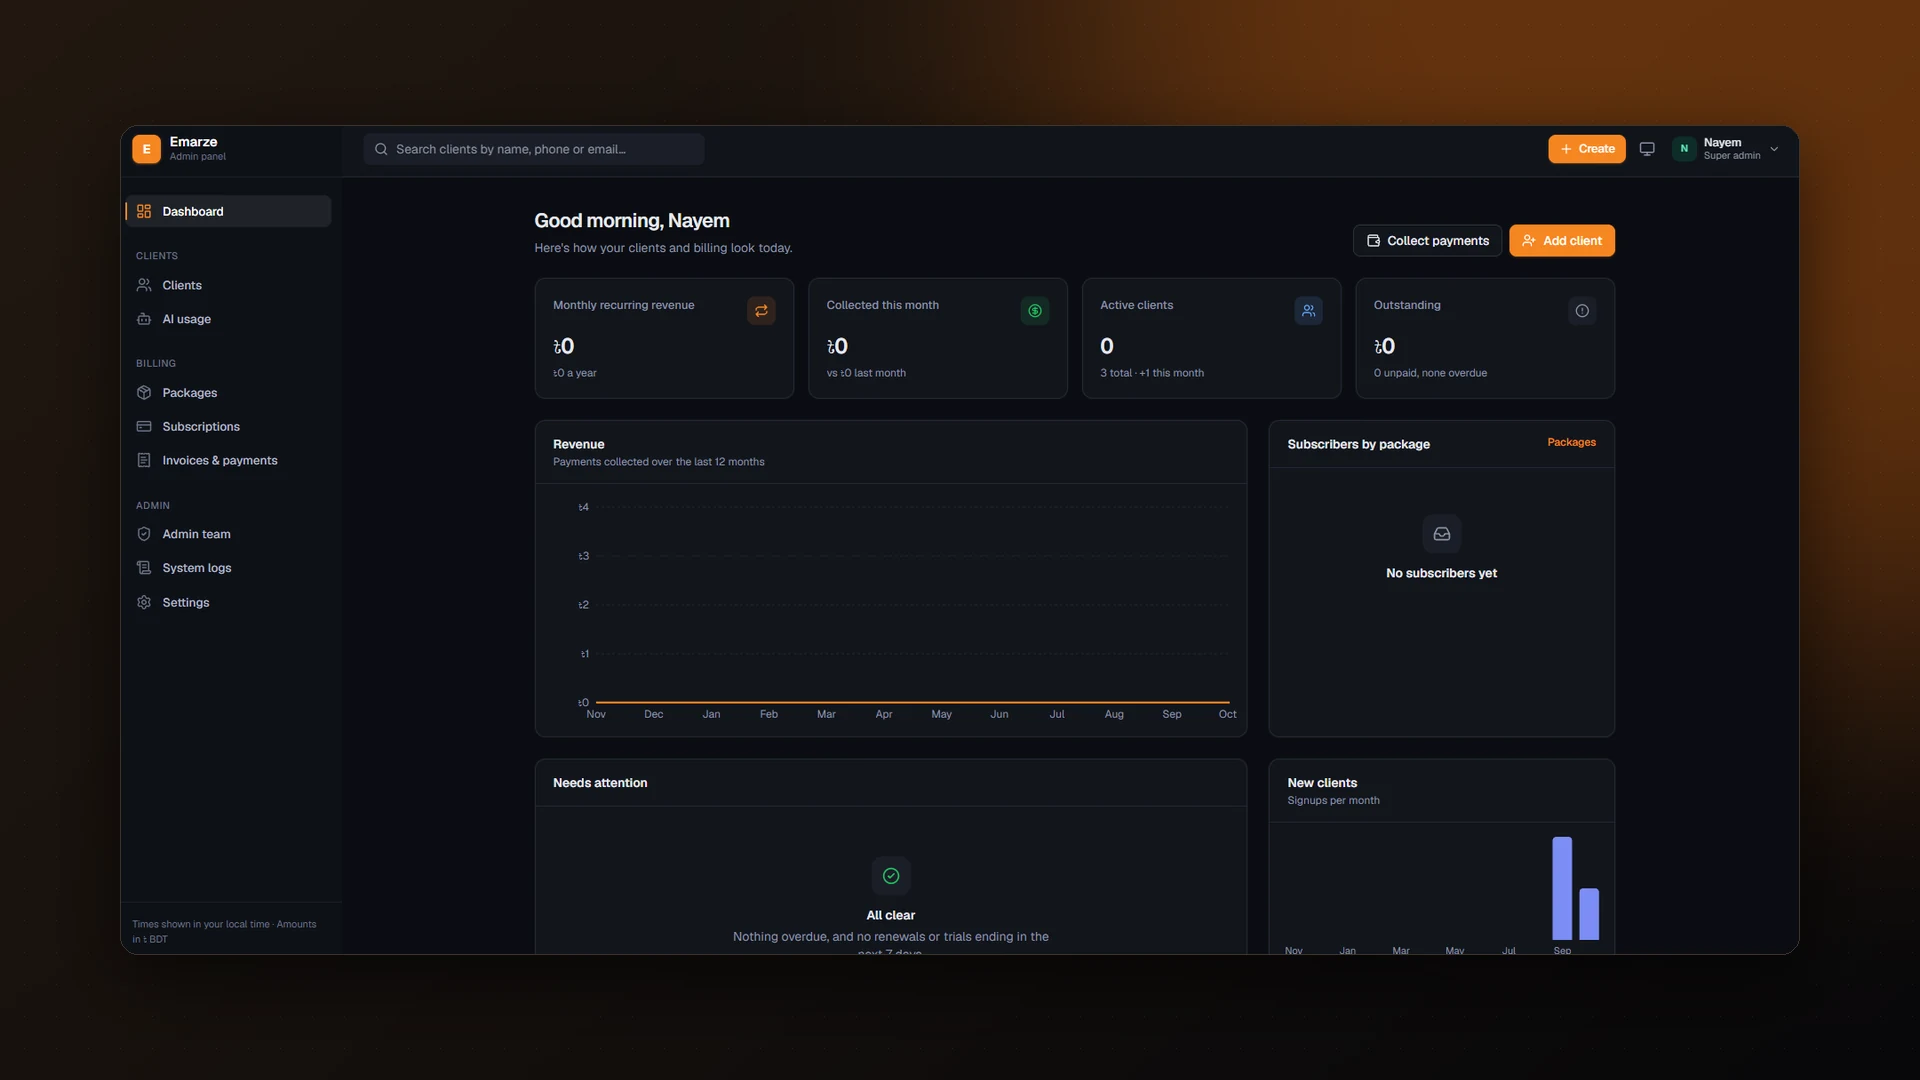Click the 'Signups per month' text

(1333, 801)
